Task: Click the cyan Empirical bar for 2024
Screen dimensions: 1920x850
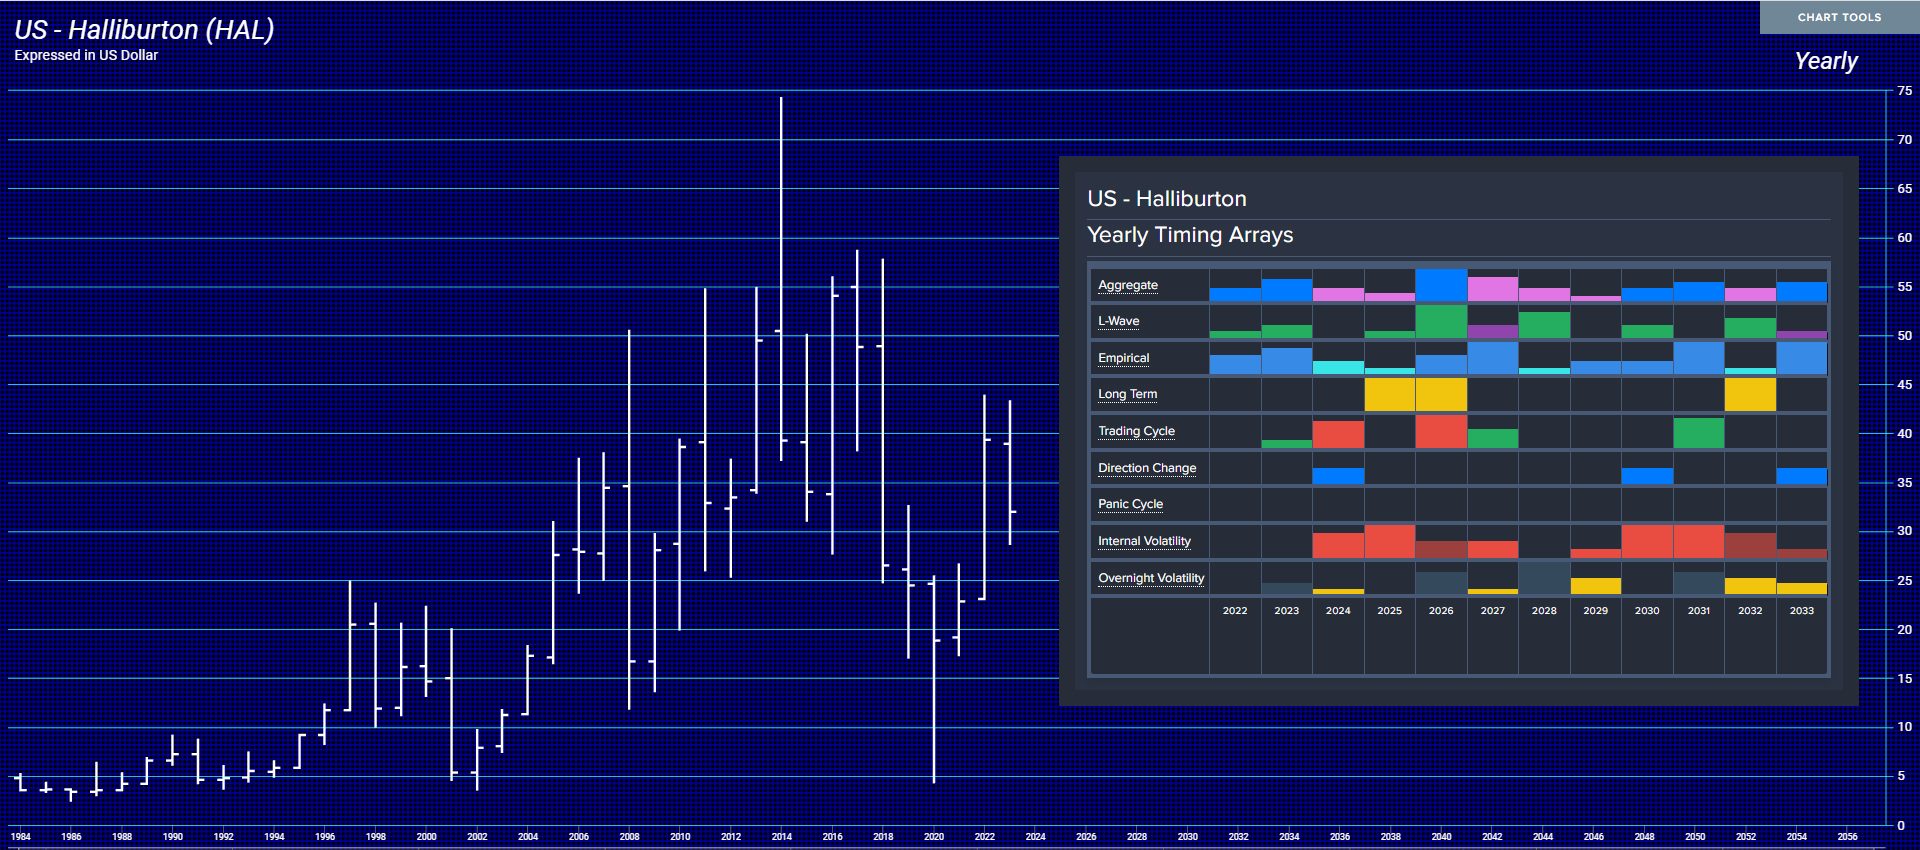Action: pos(1338,368)
